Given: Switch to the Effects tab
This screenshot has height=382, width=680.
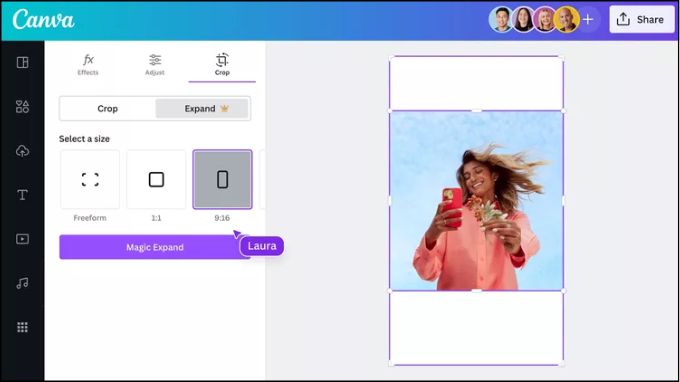Looking at the screenshot, I should click(88, 65).
